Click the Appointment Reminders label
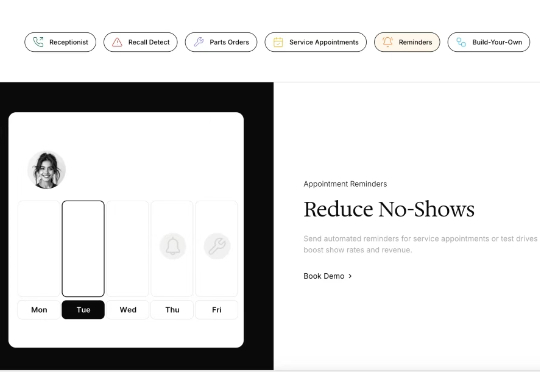540x372 pixels. [345, 184]
